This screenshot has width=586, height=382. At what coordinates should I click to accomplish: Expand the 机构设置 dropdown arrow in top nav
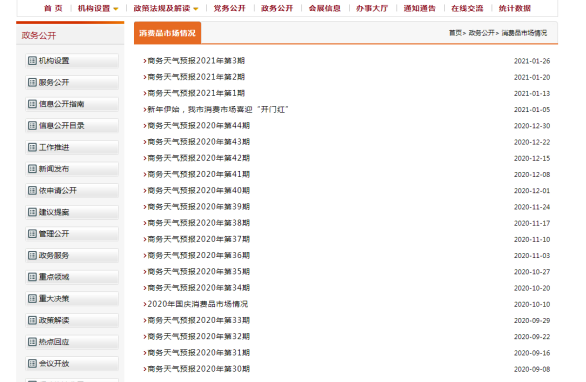(x=116, y=9)
